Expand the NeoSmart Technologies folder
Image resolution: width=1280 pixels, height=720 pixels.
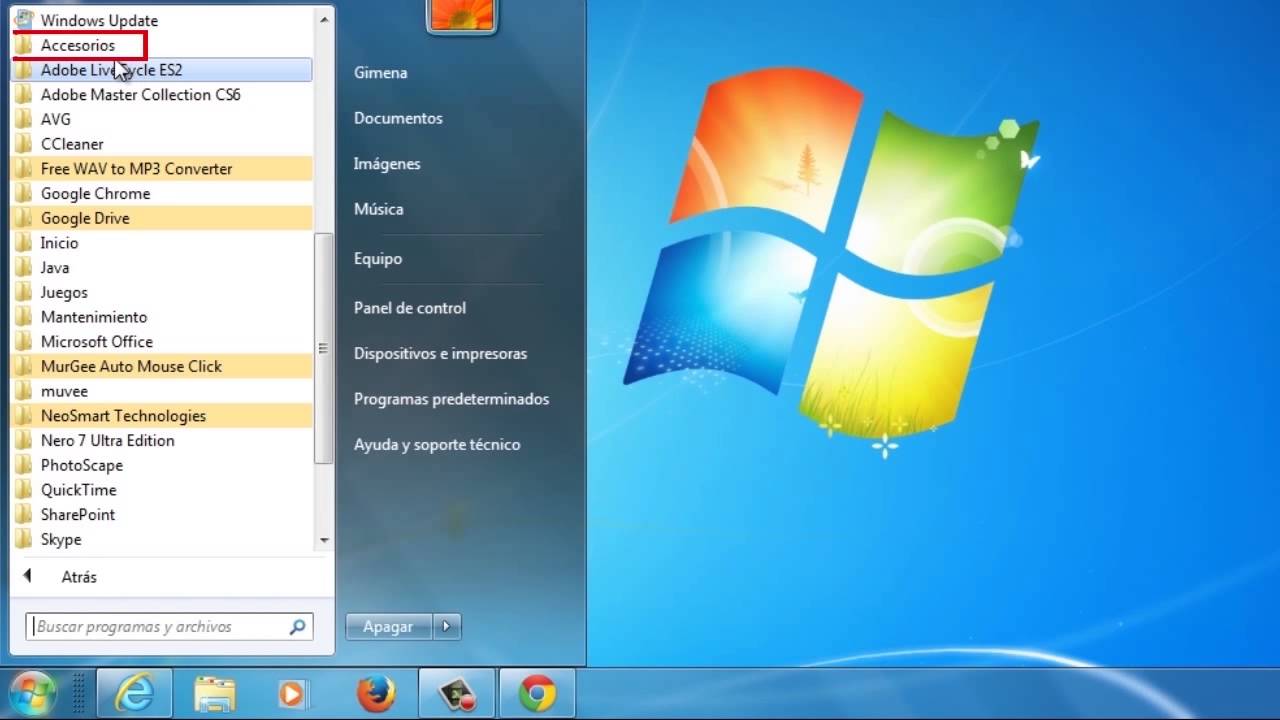163,415
